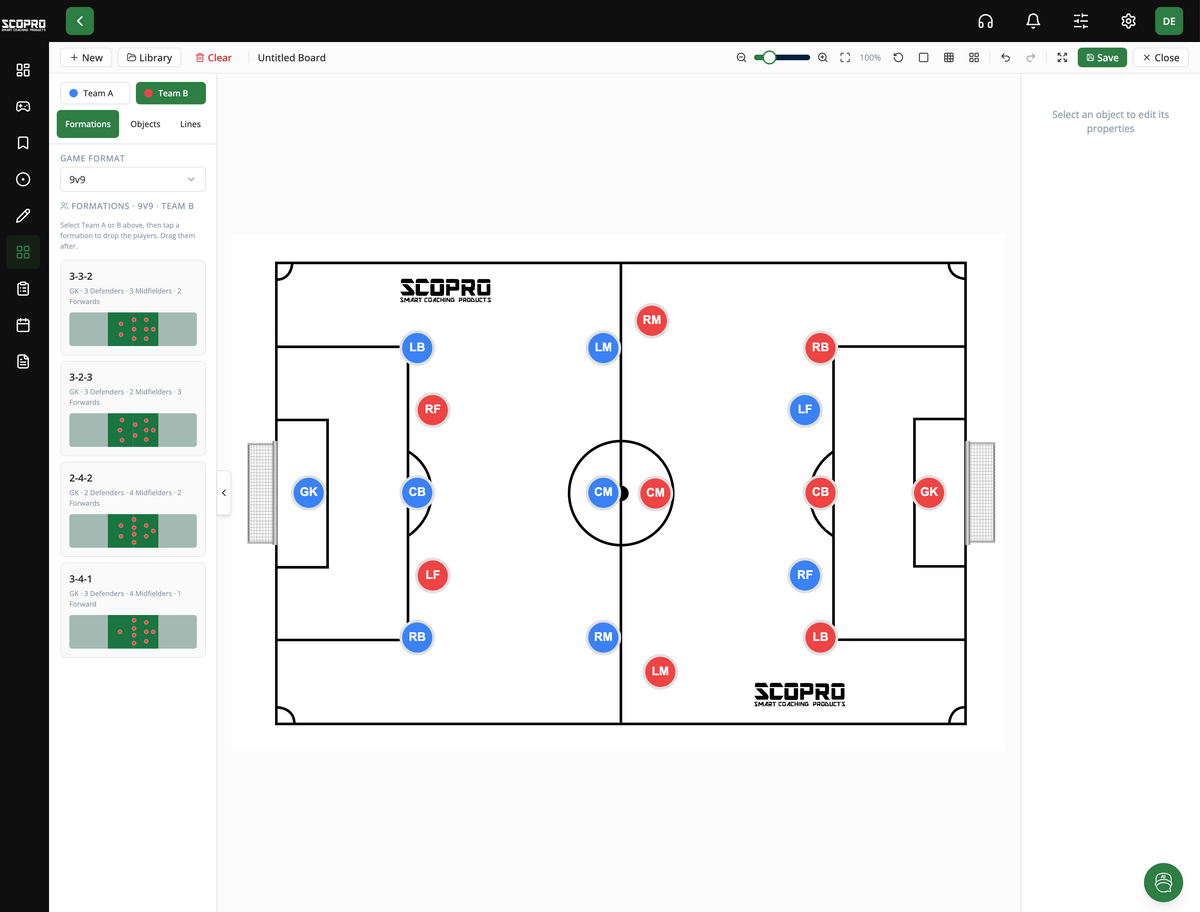Open the gamepad icon in sidebar
This screenshot has height=912, width=1200.
tap(23, 106)
